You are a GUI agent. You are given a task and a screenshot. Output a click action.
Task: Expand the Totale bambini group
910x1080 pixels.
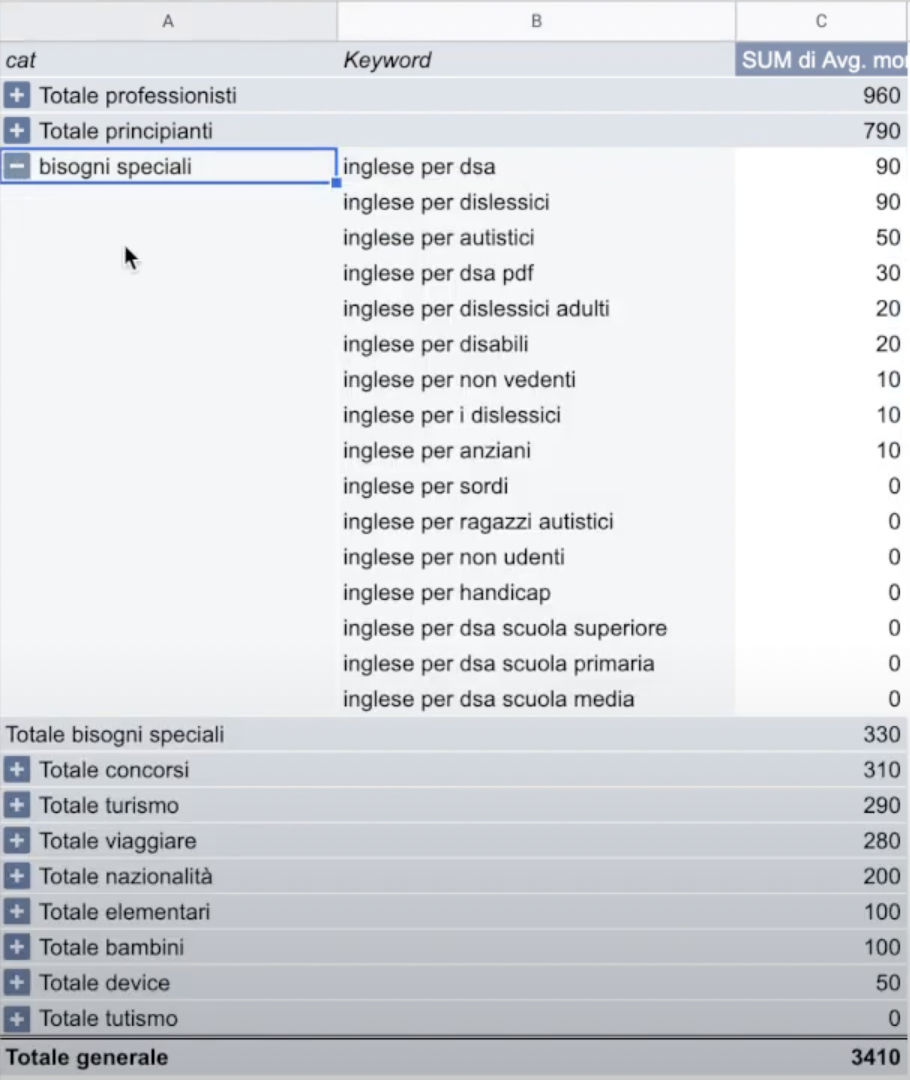click(18, 947)
